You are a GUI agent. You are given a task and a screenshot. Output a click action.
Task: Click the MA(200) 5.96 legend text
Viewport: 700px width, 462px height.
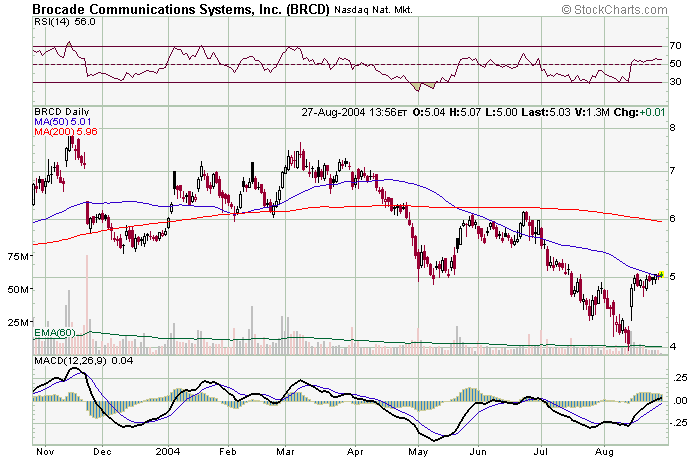coord(66,132)
